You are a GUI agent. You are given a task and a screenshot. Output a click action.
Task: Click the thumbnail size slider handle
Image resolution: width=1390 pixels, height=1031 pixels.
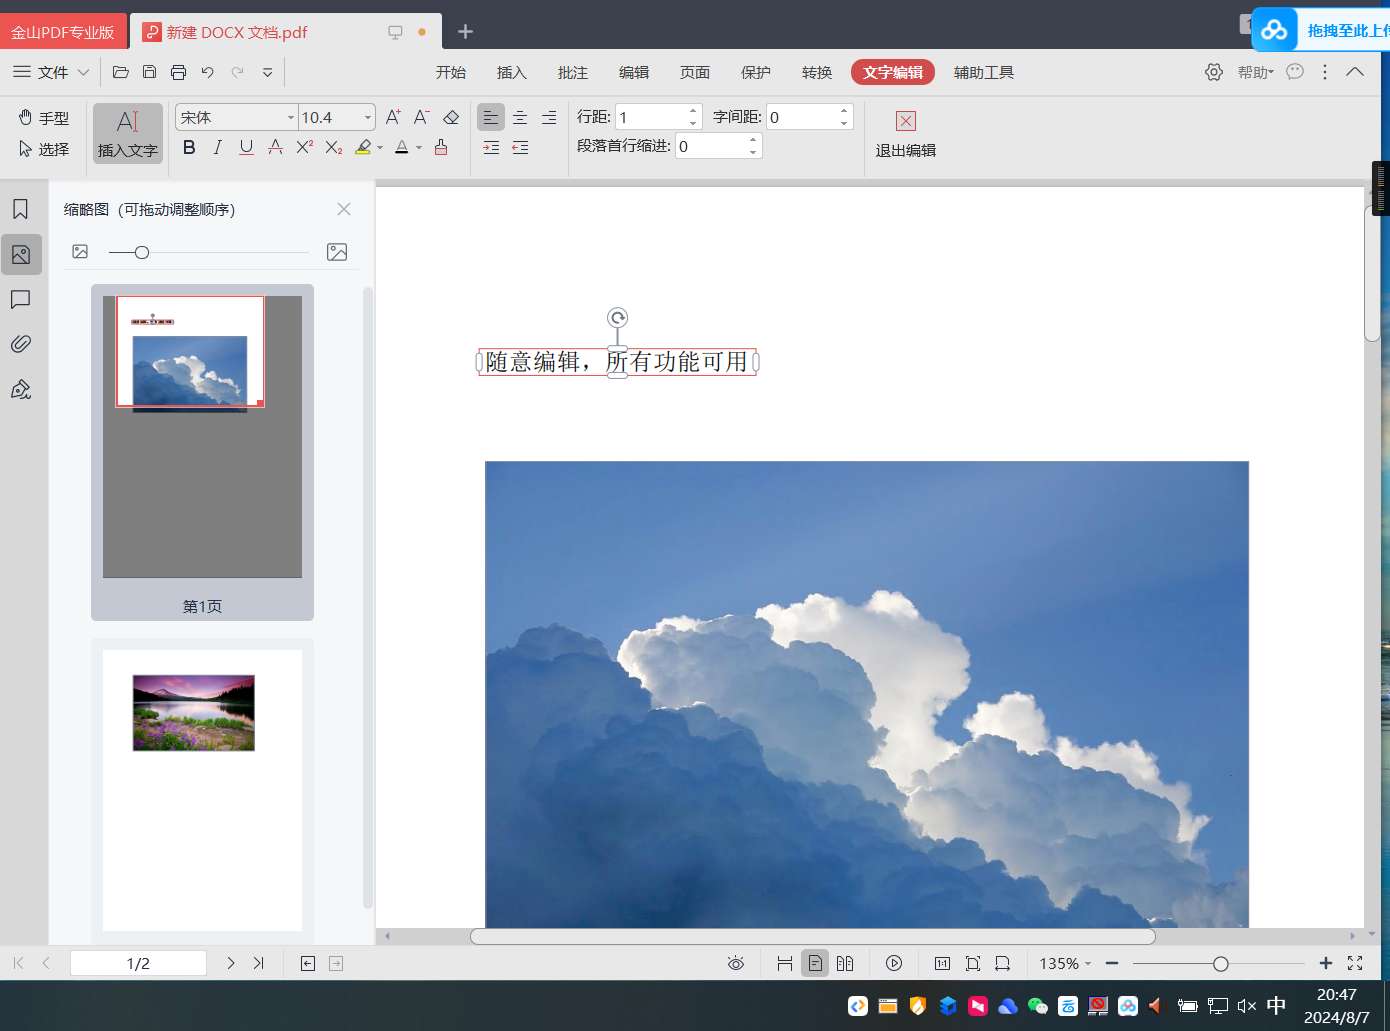[142, 252]
